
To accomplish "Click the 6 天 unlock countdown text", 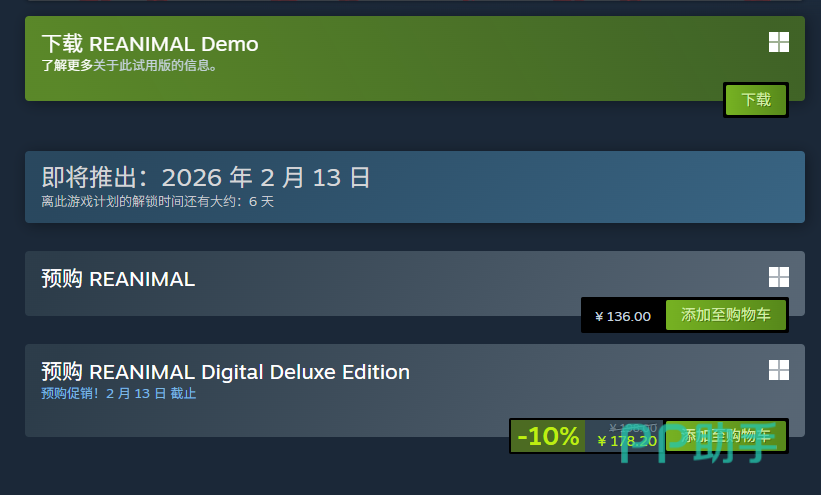I will [x=260, y=201].
